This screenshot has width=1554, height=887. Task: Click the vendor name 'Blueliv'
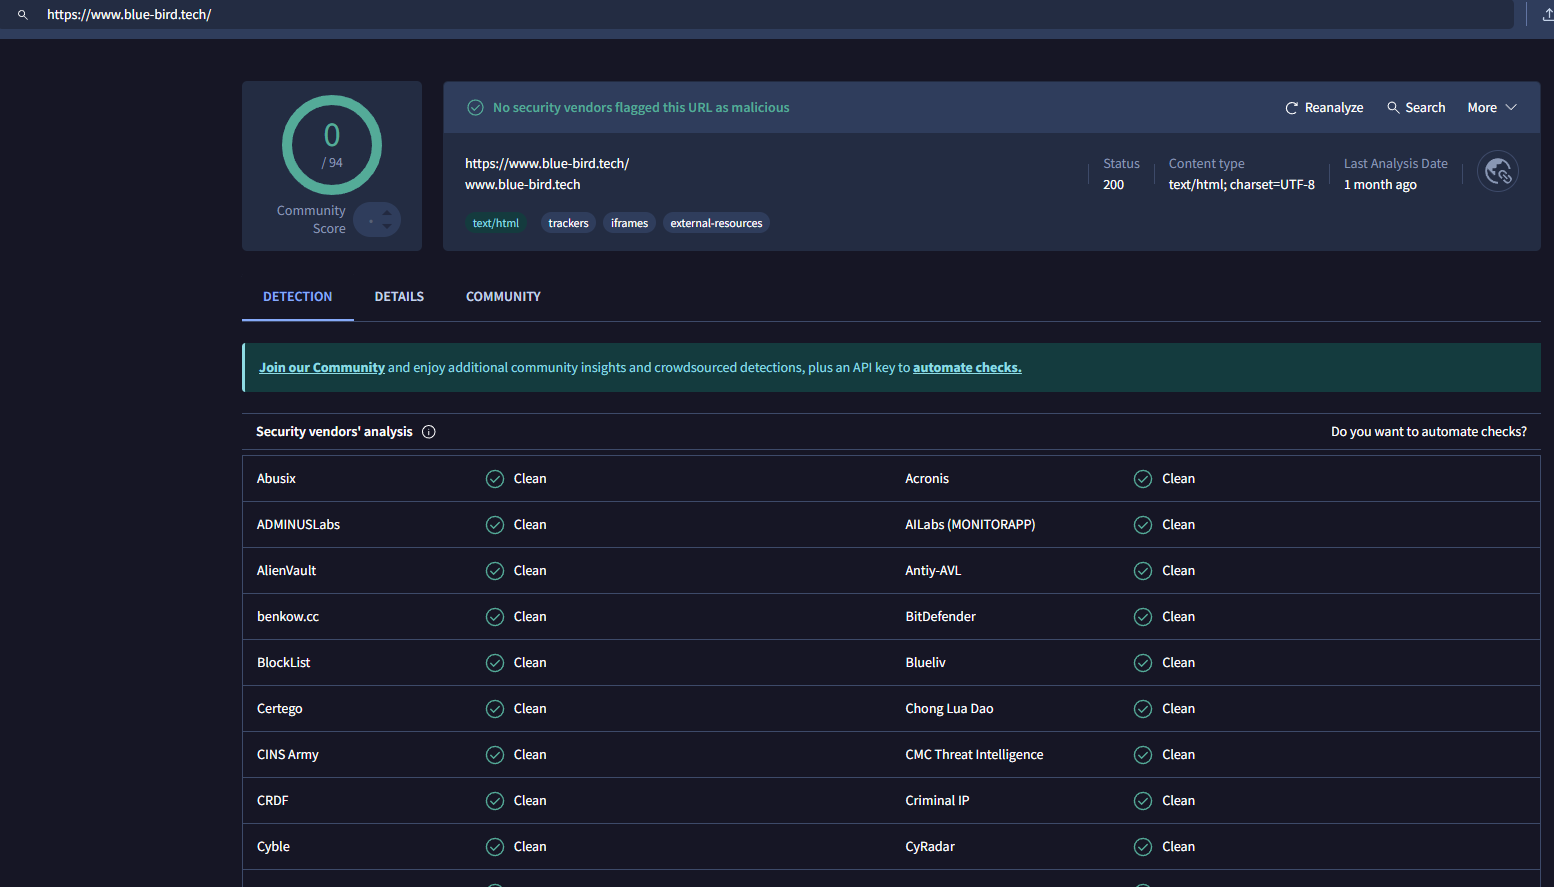925,663
